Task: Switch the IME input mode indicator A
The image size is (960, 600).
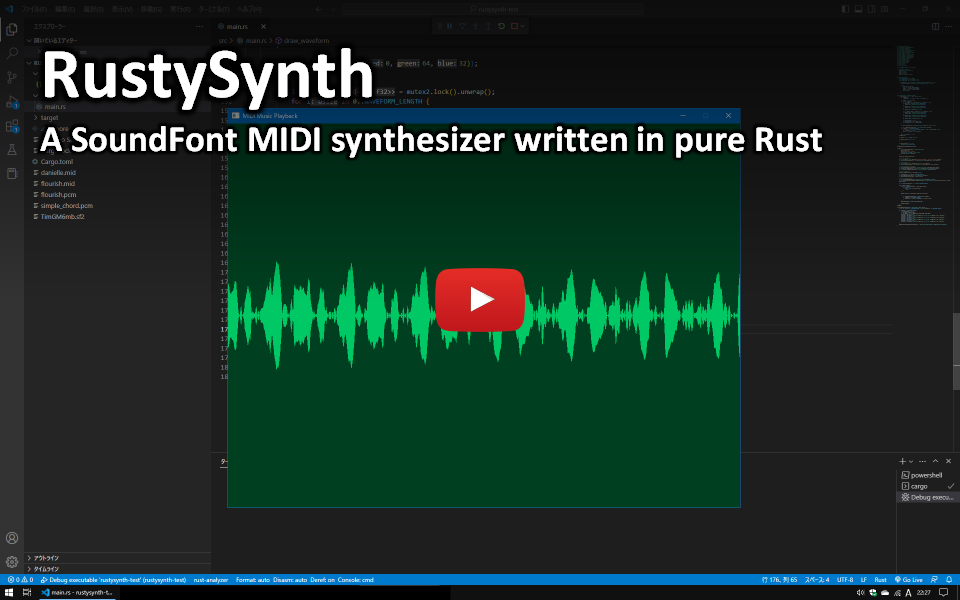Action: [909, 593]
